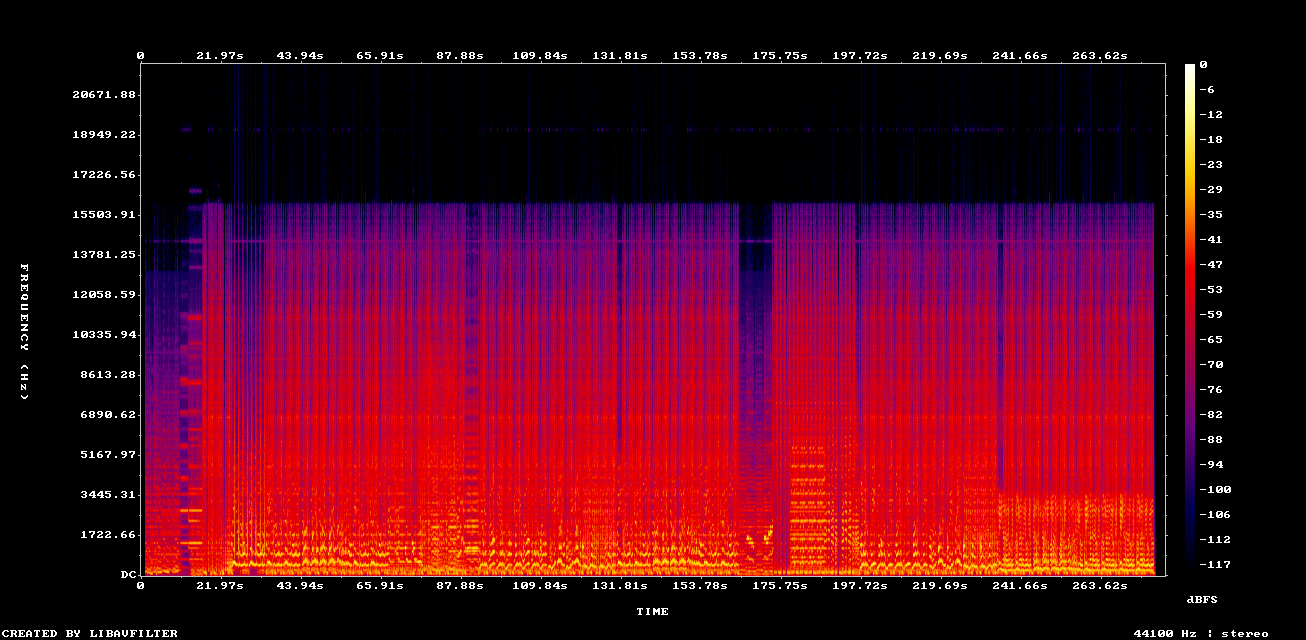Click the -70 dBFS scale value
1306x640 pixels.
pyautogui.click(x=1210, y=364)
